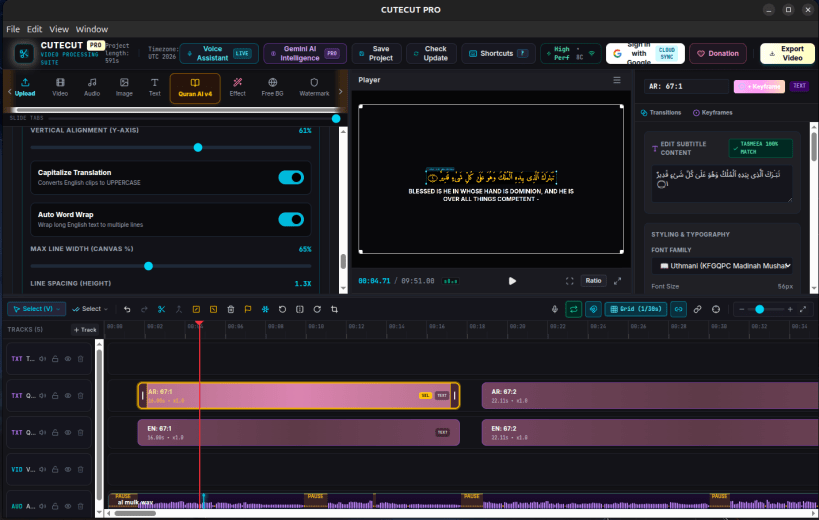
Task: Click the Max Line Width slider handle
Action: [x=148, y=266]
